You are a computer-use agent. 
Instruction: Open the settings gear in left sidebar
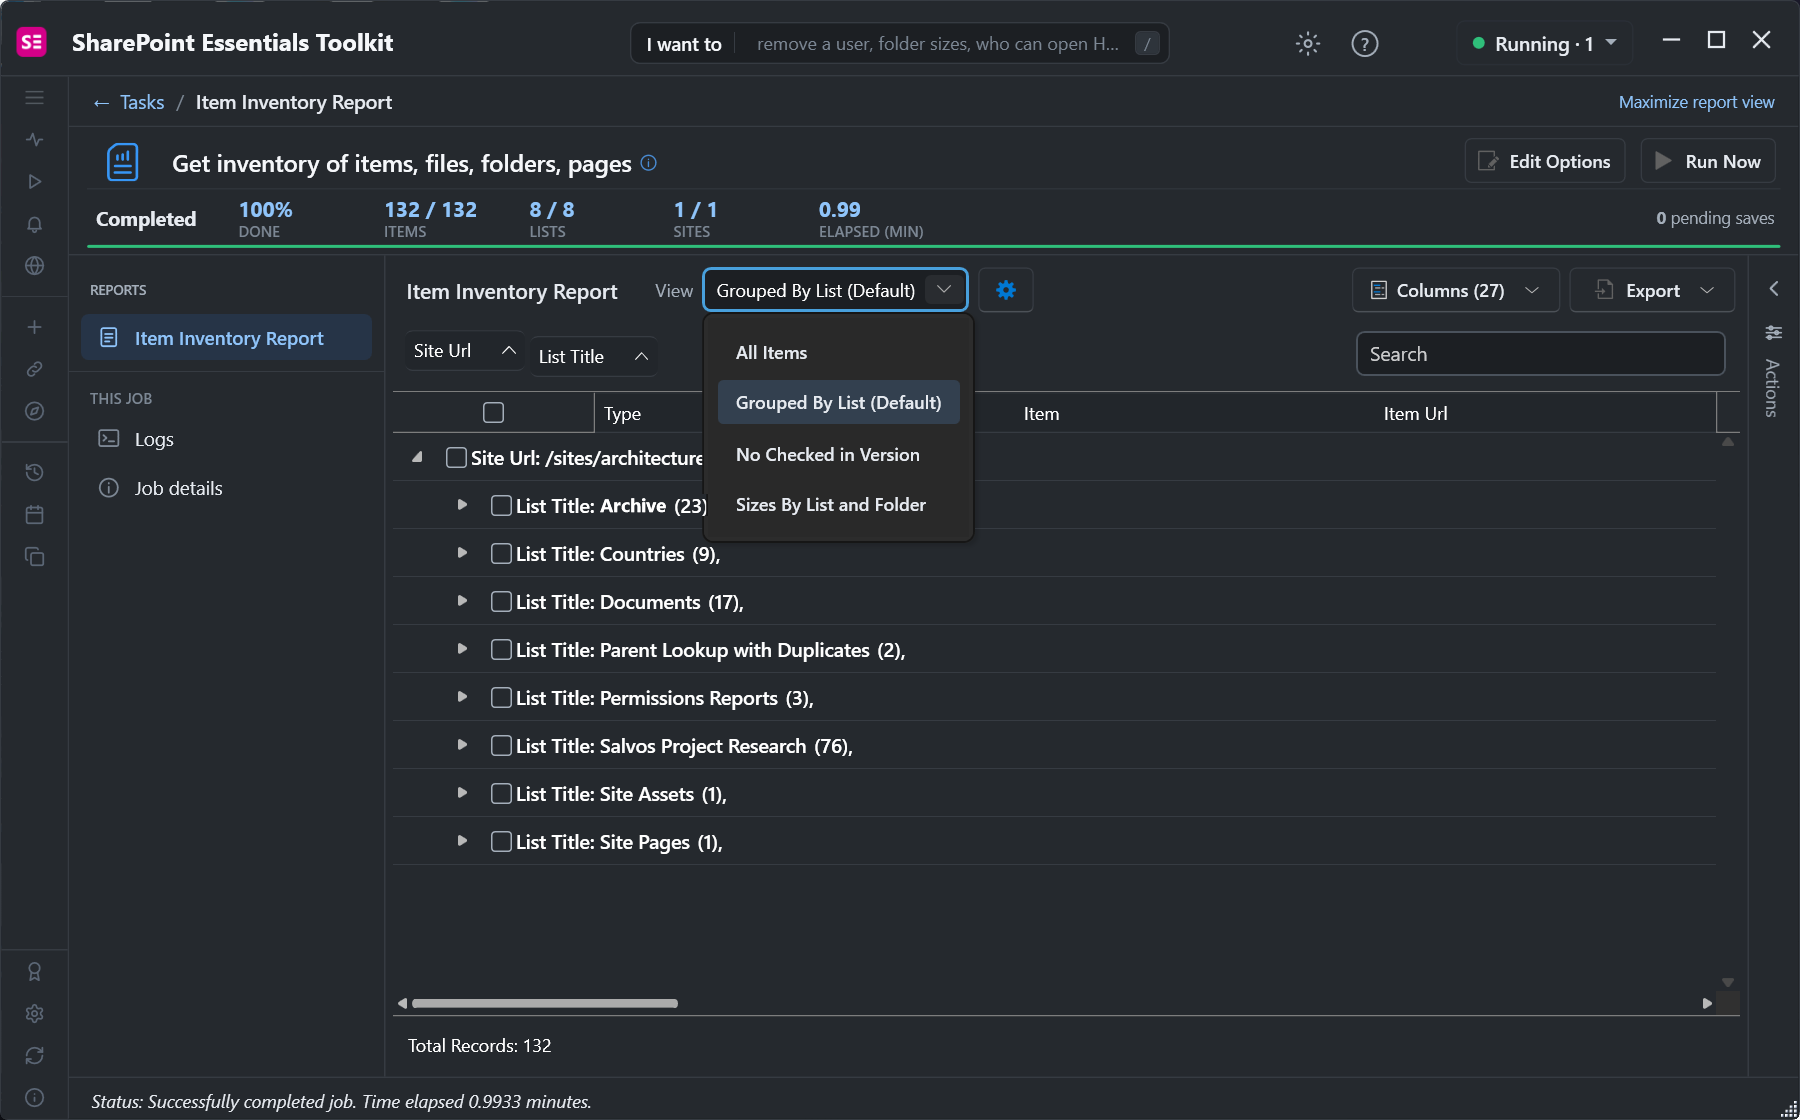tap(34, 1013)
